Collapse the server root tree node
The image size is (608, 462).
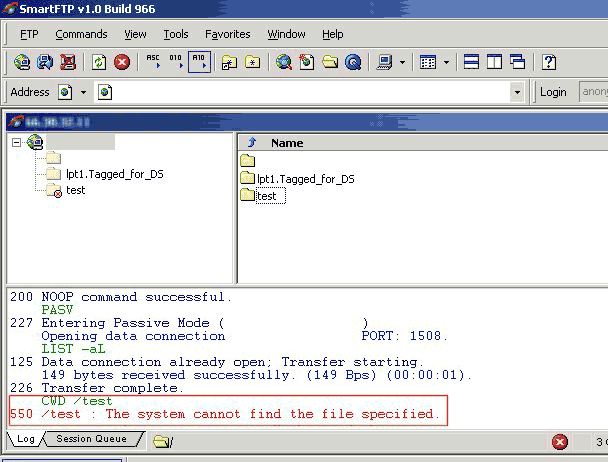tap(18, 143)
